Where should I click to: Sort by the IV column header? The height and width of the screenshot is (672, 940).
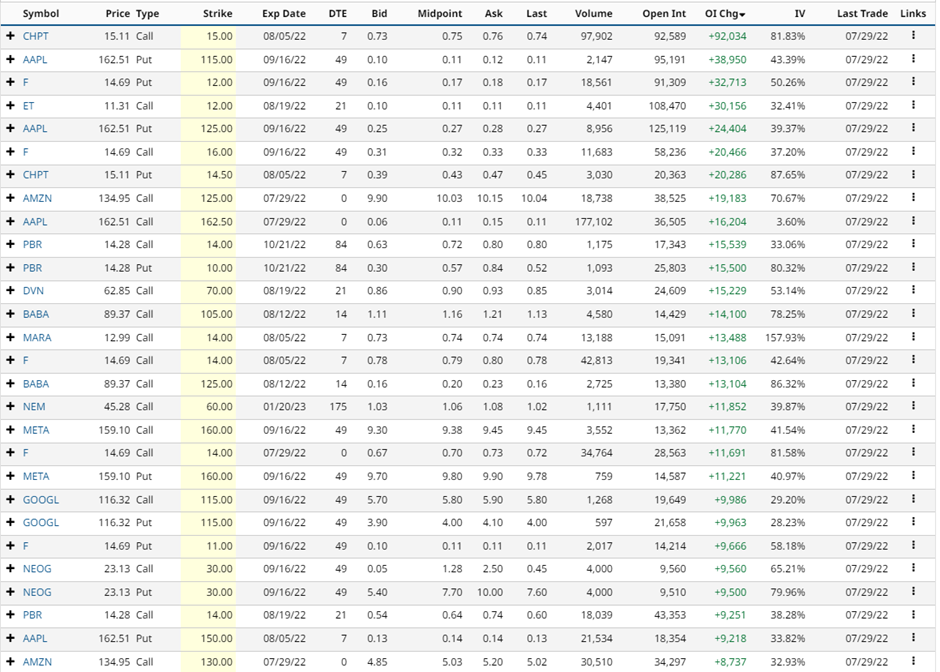click(x=800, y=13)
